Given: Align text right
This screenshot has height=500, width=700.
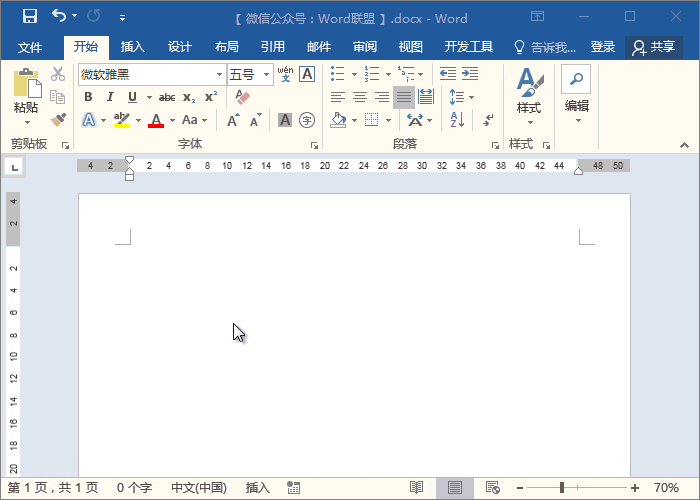Looking at the screenshot, I should [382, 97].
